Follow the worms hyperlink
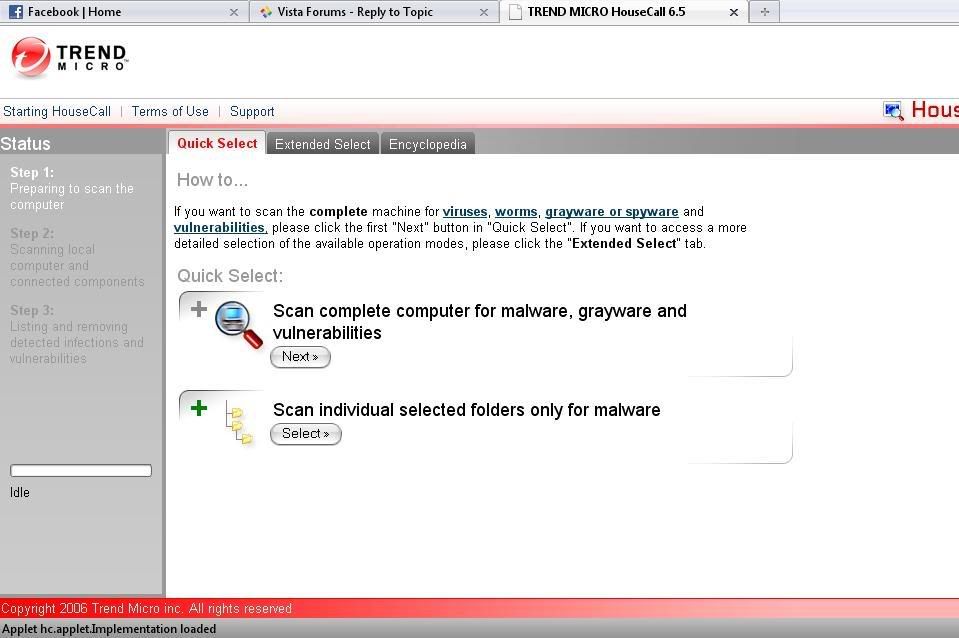The width and height of the screenshot is (959, 638). tap(516, 212)
